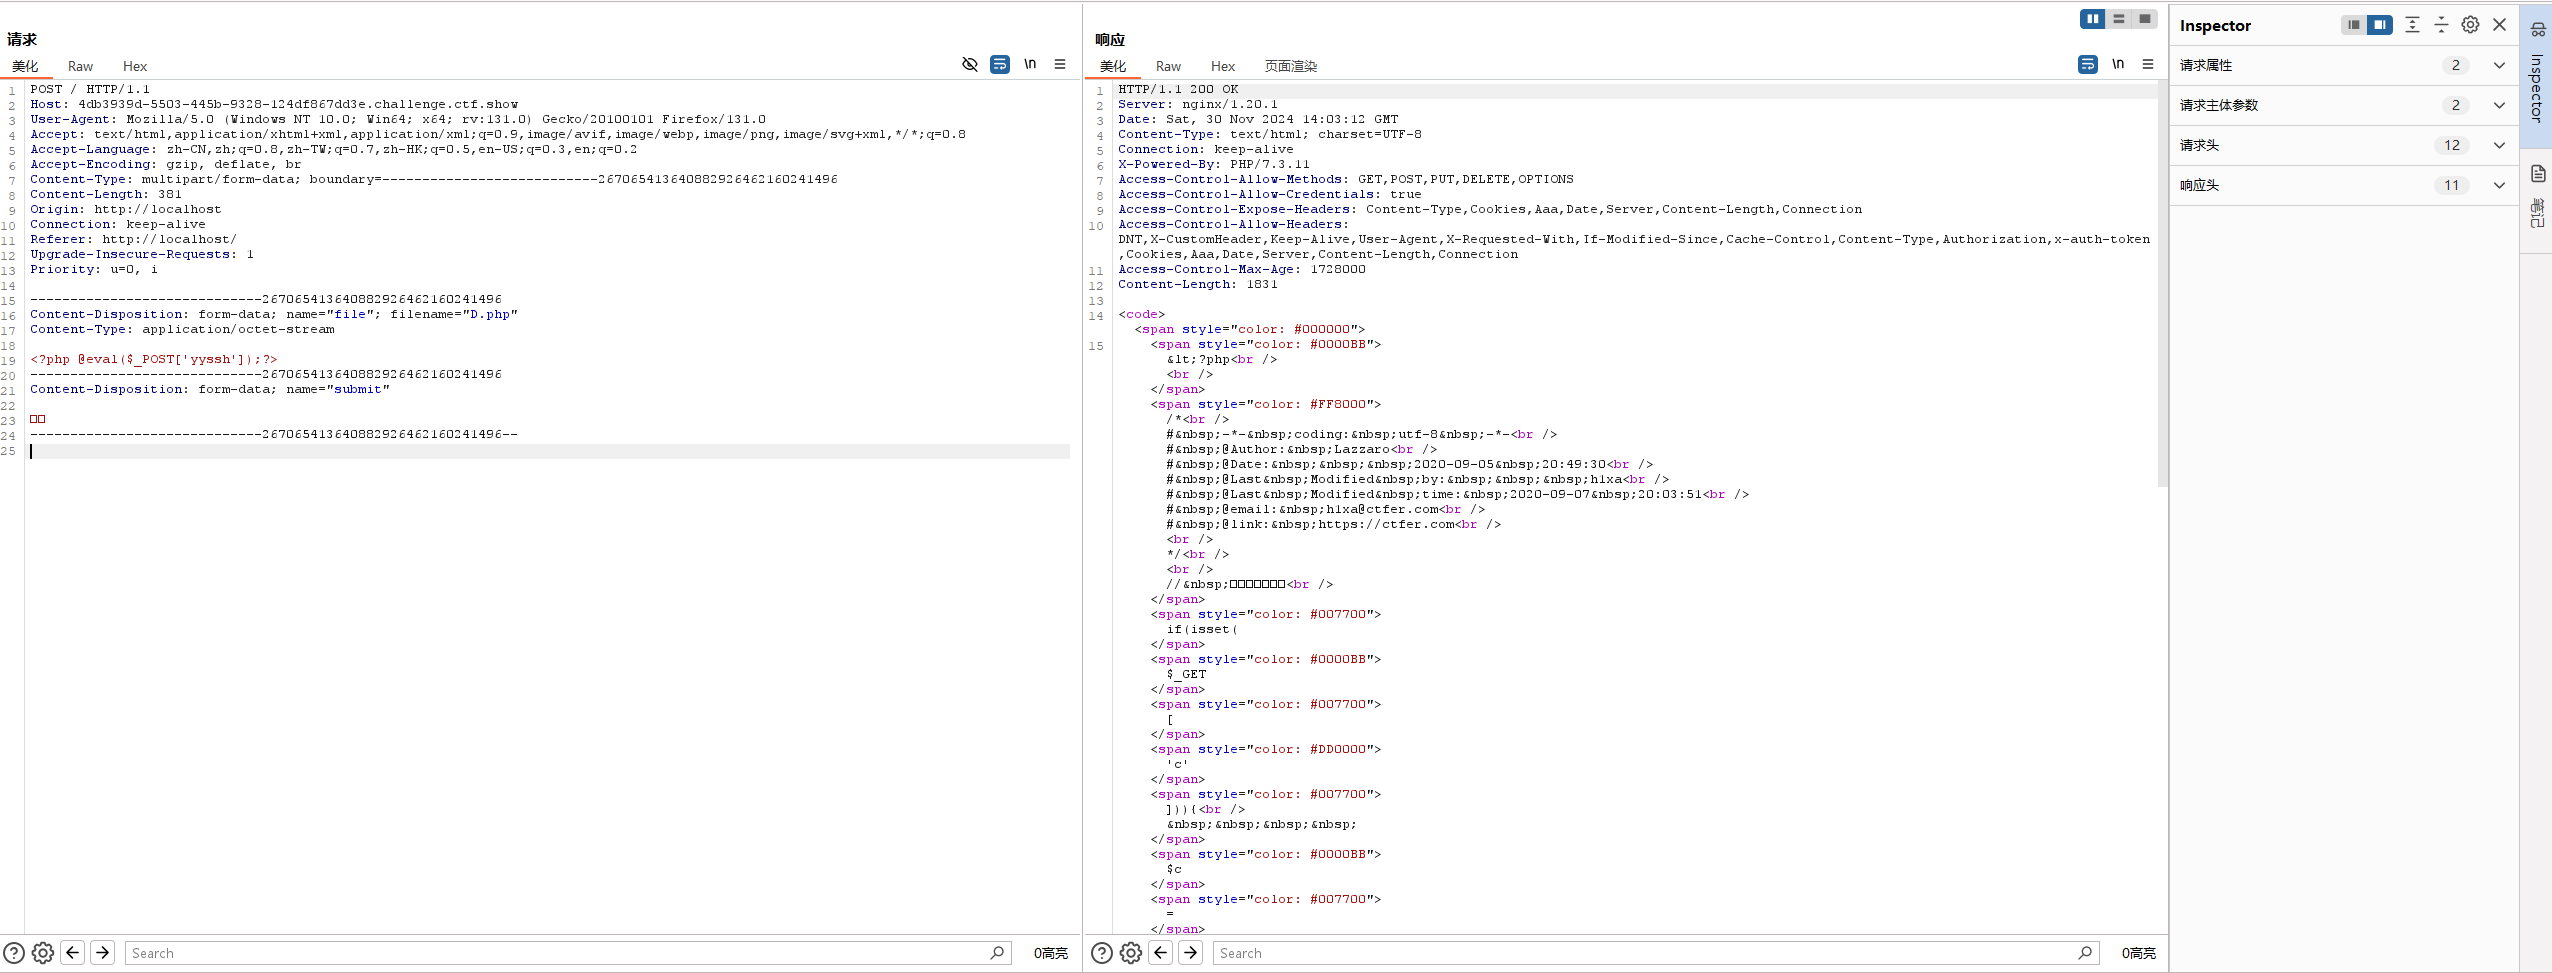Go to next response search match
This screenshot has height=973, width=2552.
[1190, 953]
